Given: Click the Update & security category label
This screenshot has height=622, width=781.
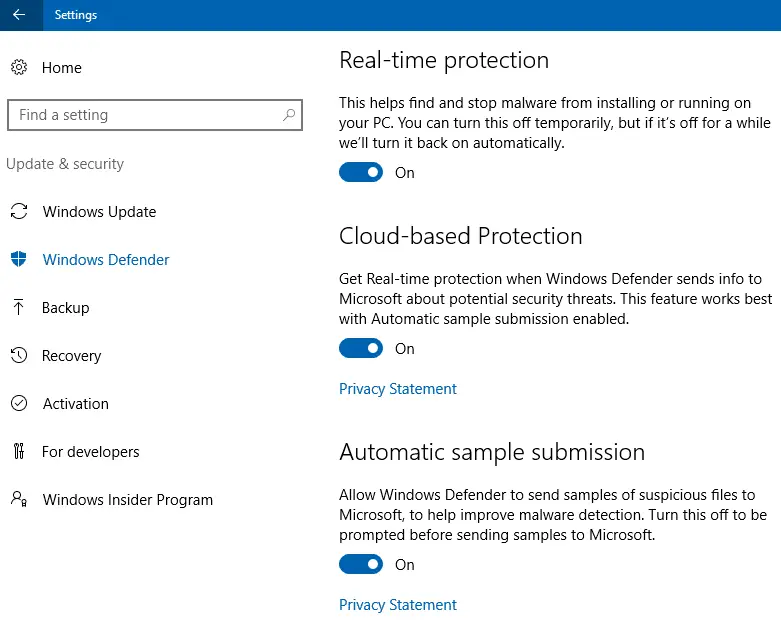Looking at the screenshot, I should [65, 164].
